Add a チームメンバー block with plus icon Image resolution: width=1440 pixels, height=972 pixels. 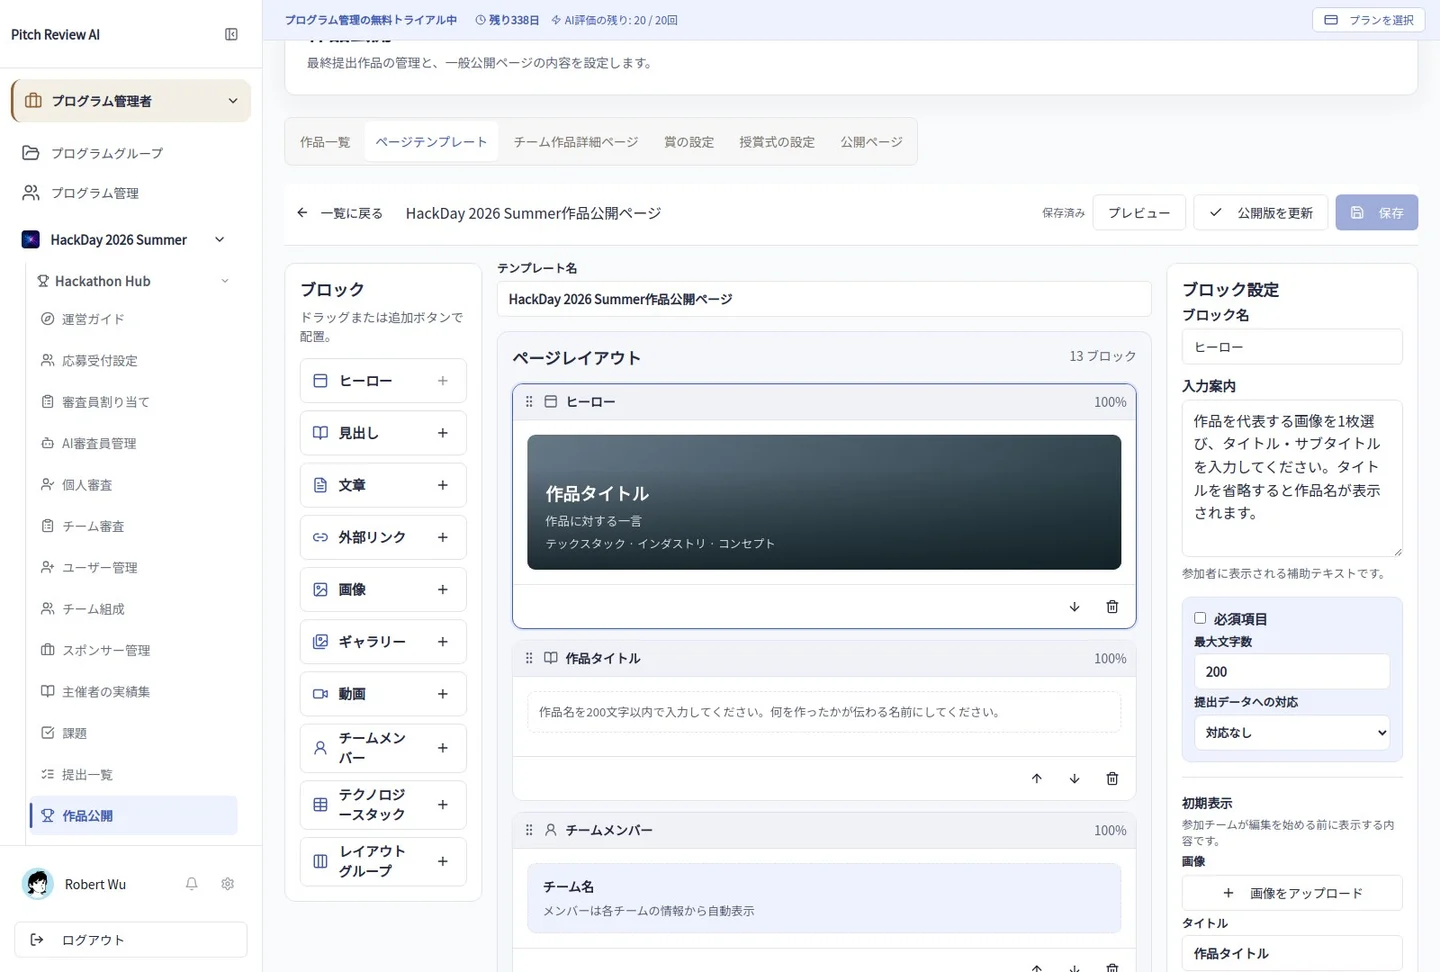coord(442,748)
